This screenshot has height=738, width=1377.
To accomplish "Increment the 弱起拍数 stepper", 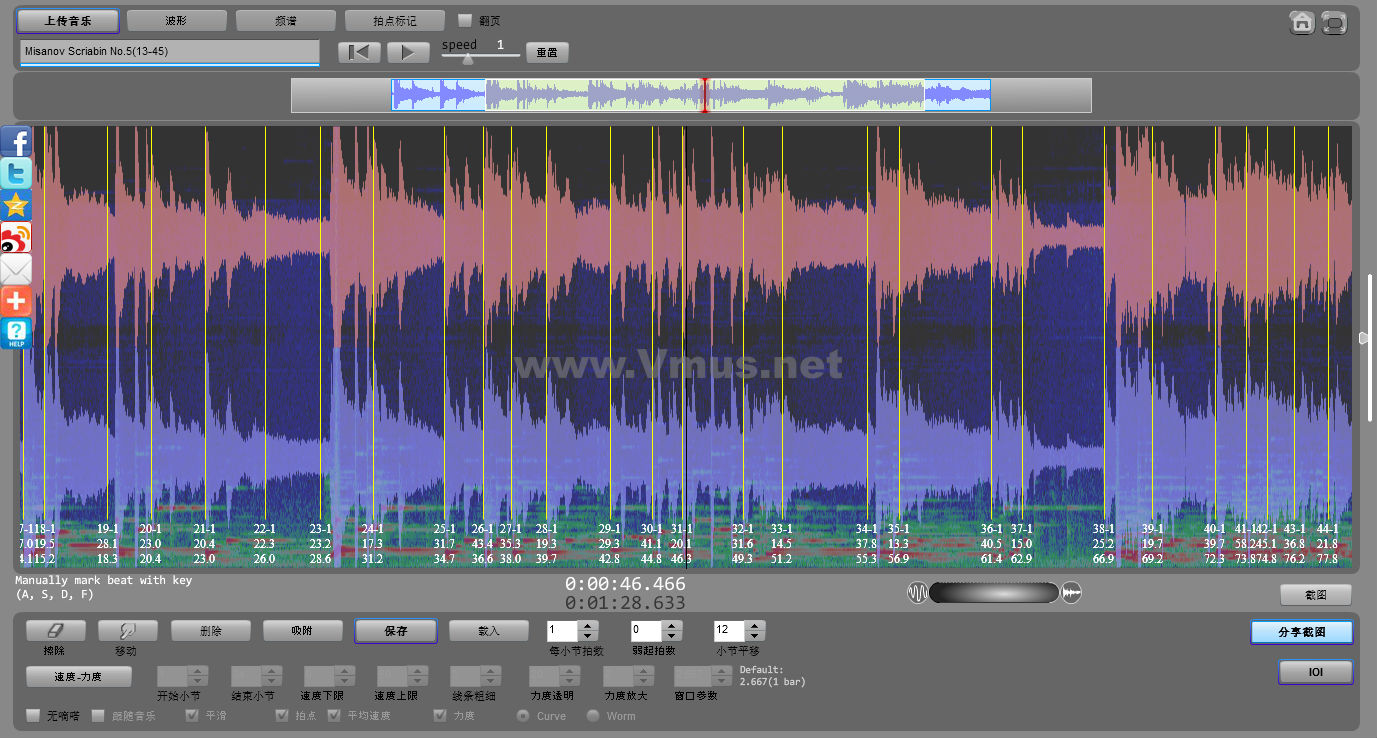I will [x=672, y=626].
